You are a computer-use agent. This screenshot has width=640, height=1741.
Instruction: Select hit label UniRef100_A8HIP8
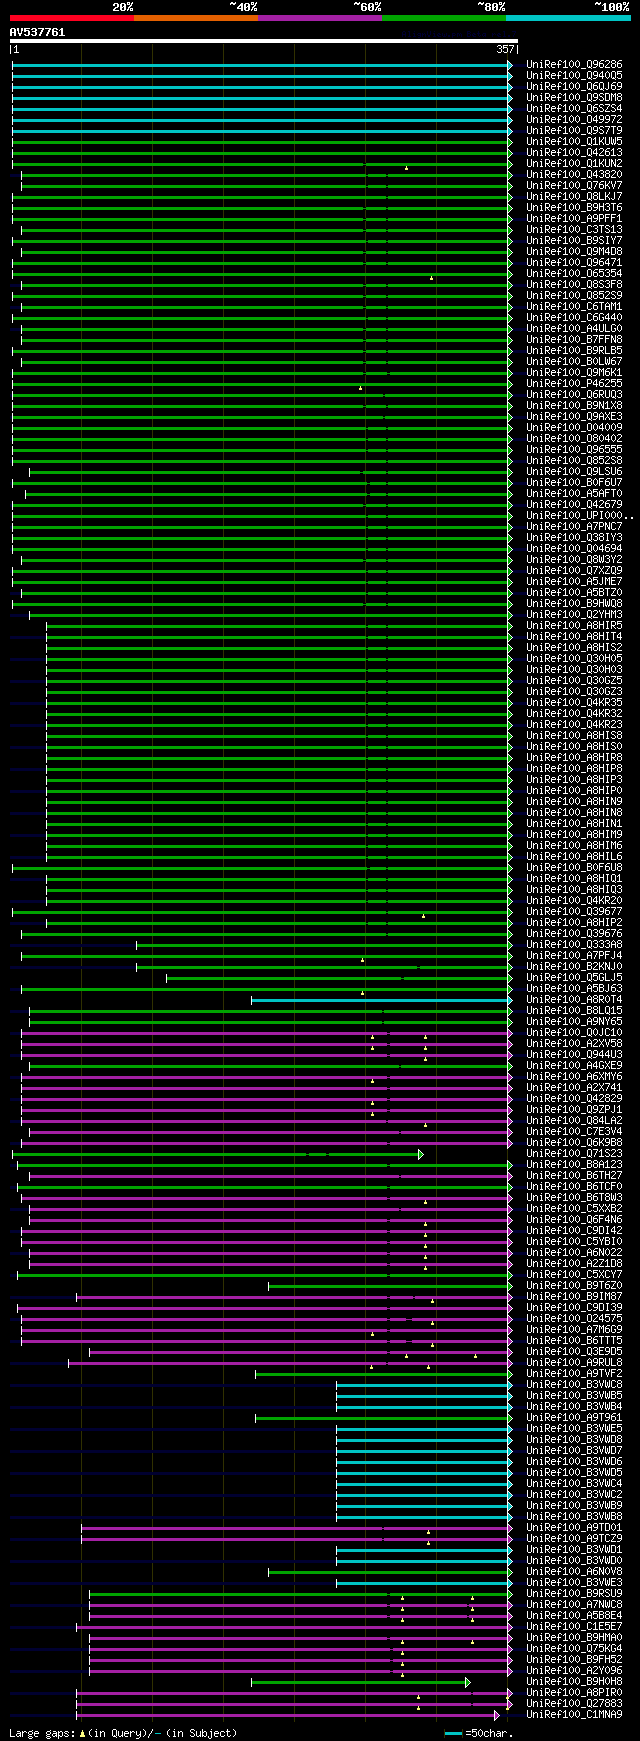tap(574, 769)
